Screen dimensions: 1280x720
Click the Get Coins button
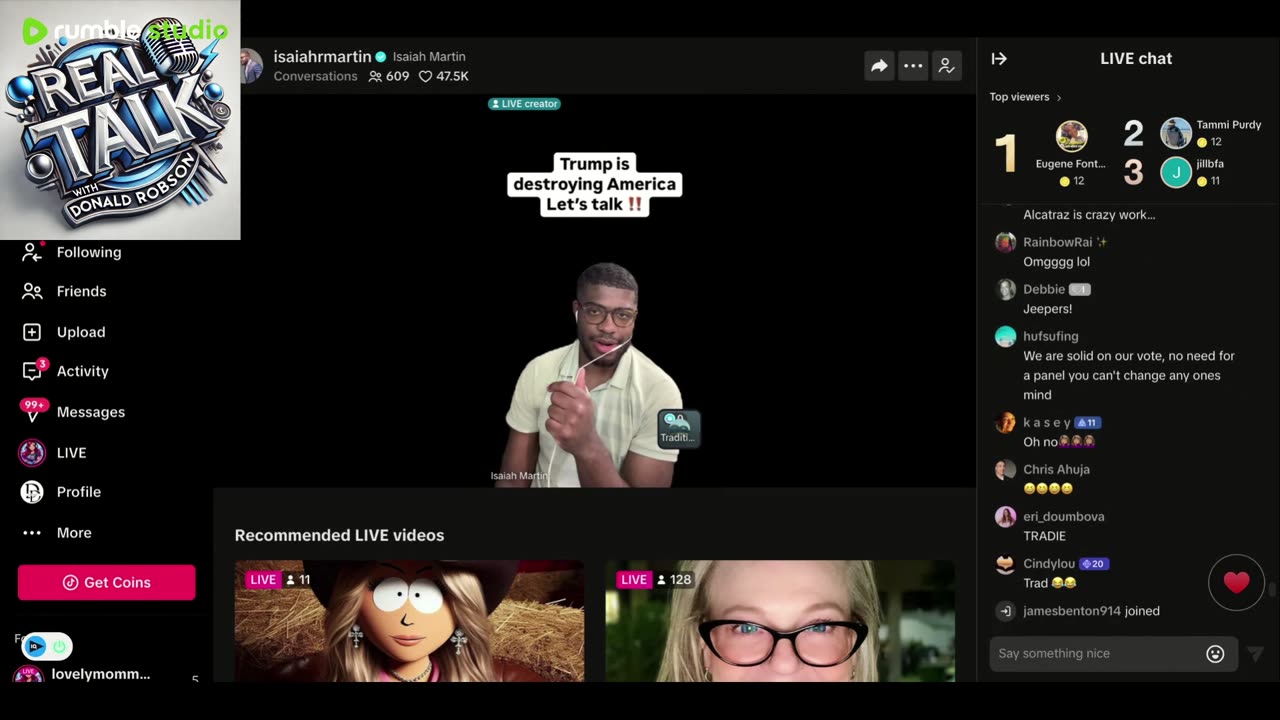click(106, 582)
